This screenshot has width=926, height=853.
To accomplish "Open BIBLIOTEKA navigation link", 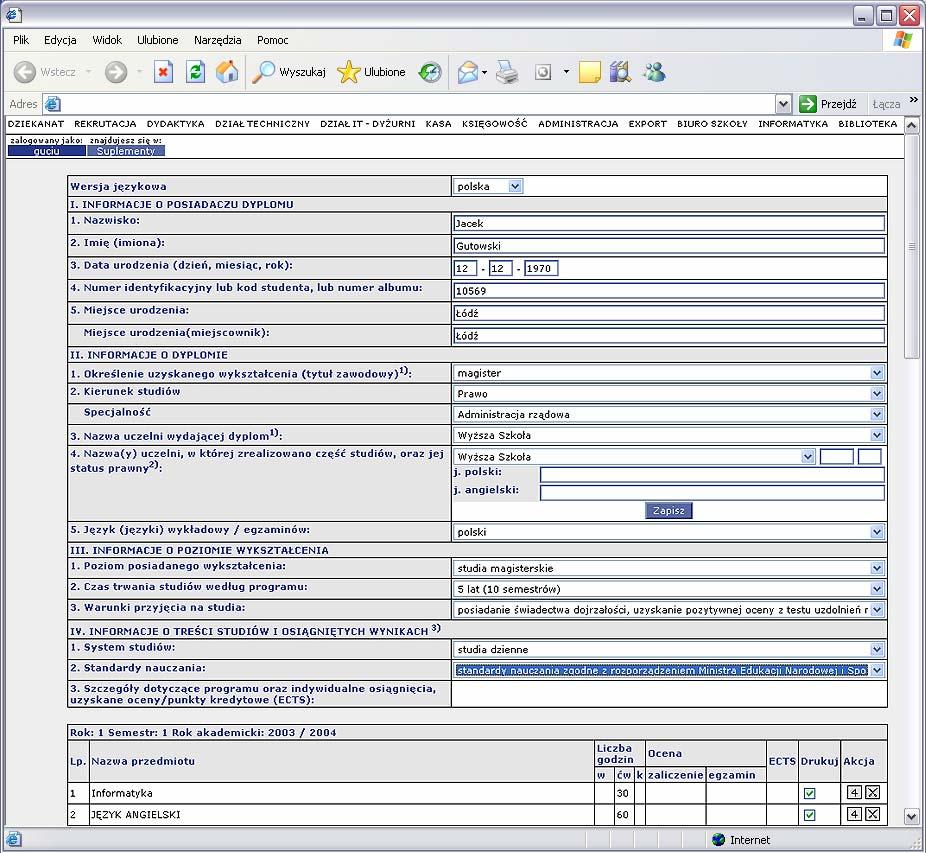I will pyautogui.click(x=868, y=123).
